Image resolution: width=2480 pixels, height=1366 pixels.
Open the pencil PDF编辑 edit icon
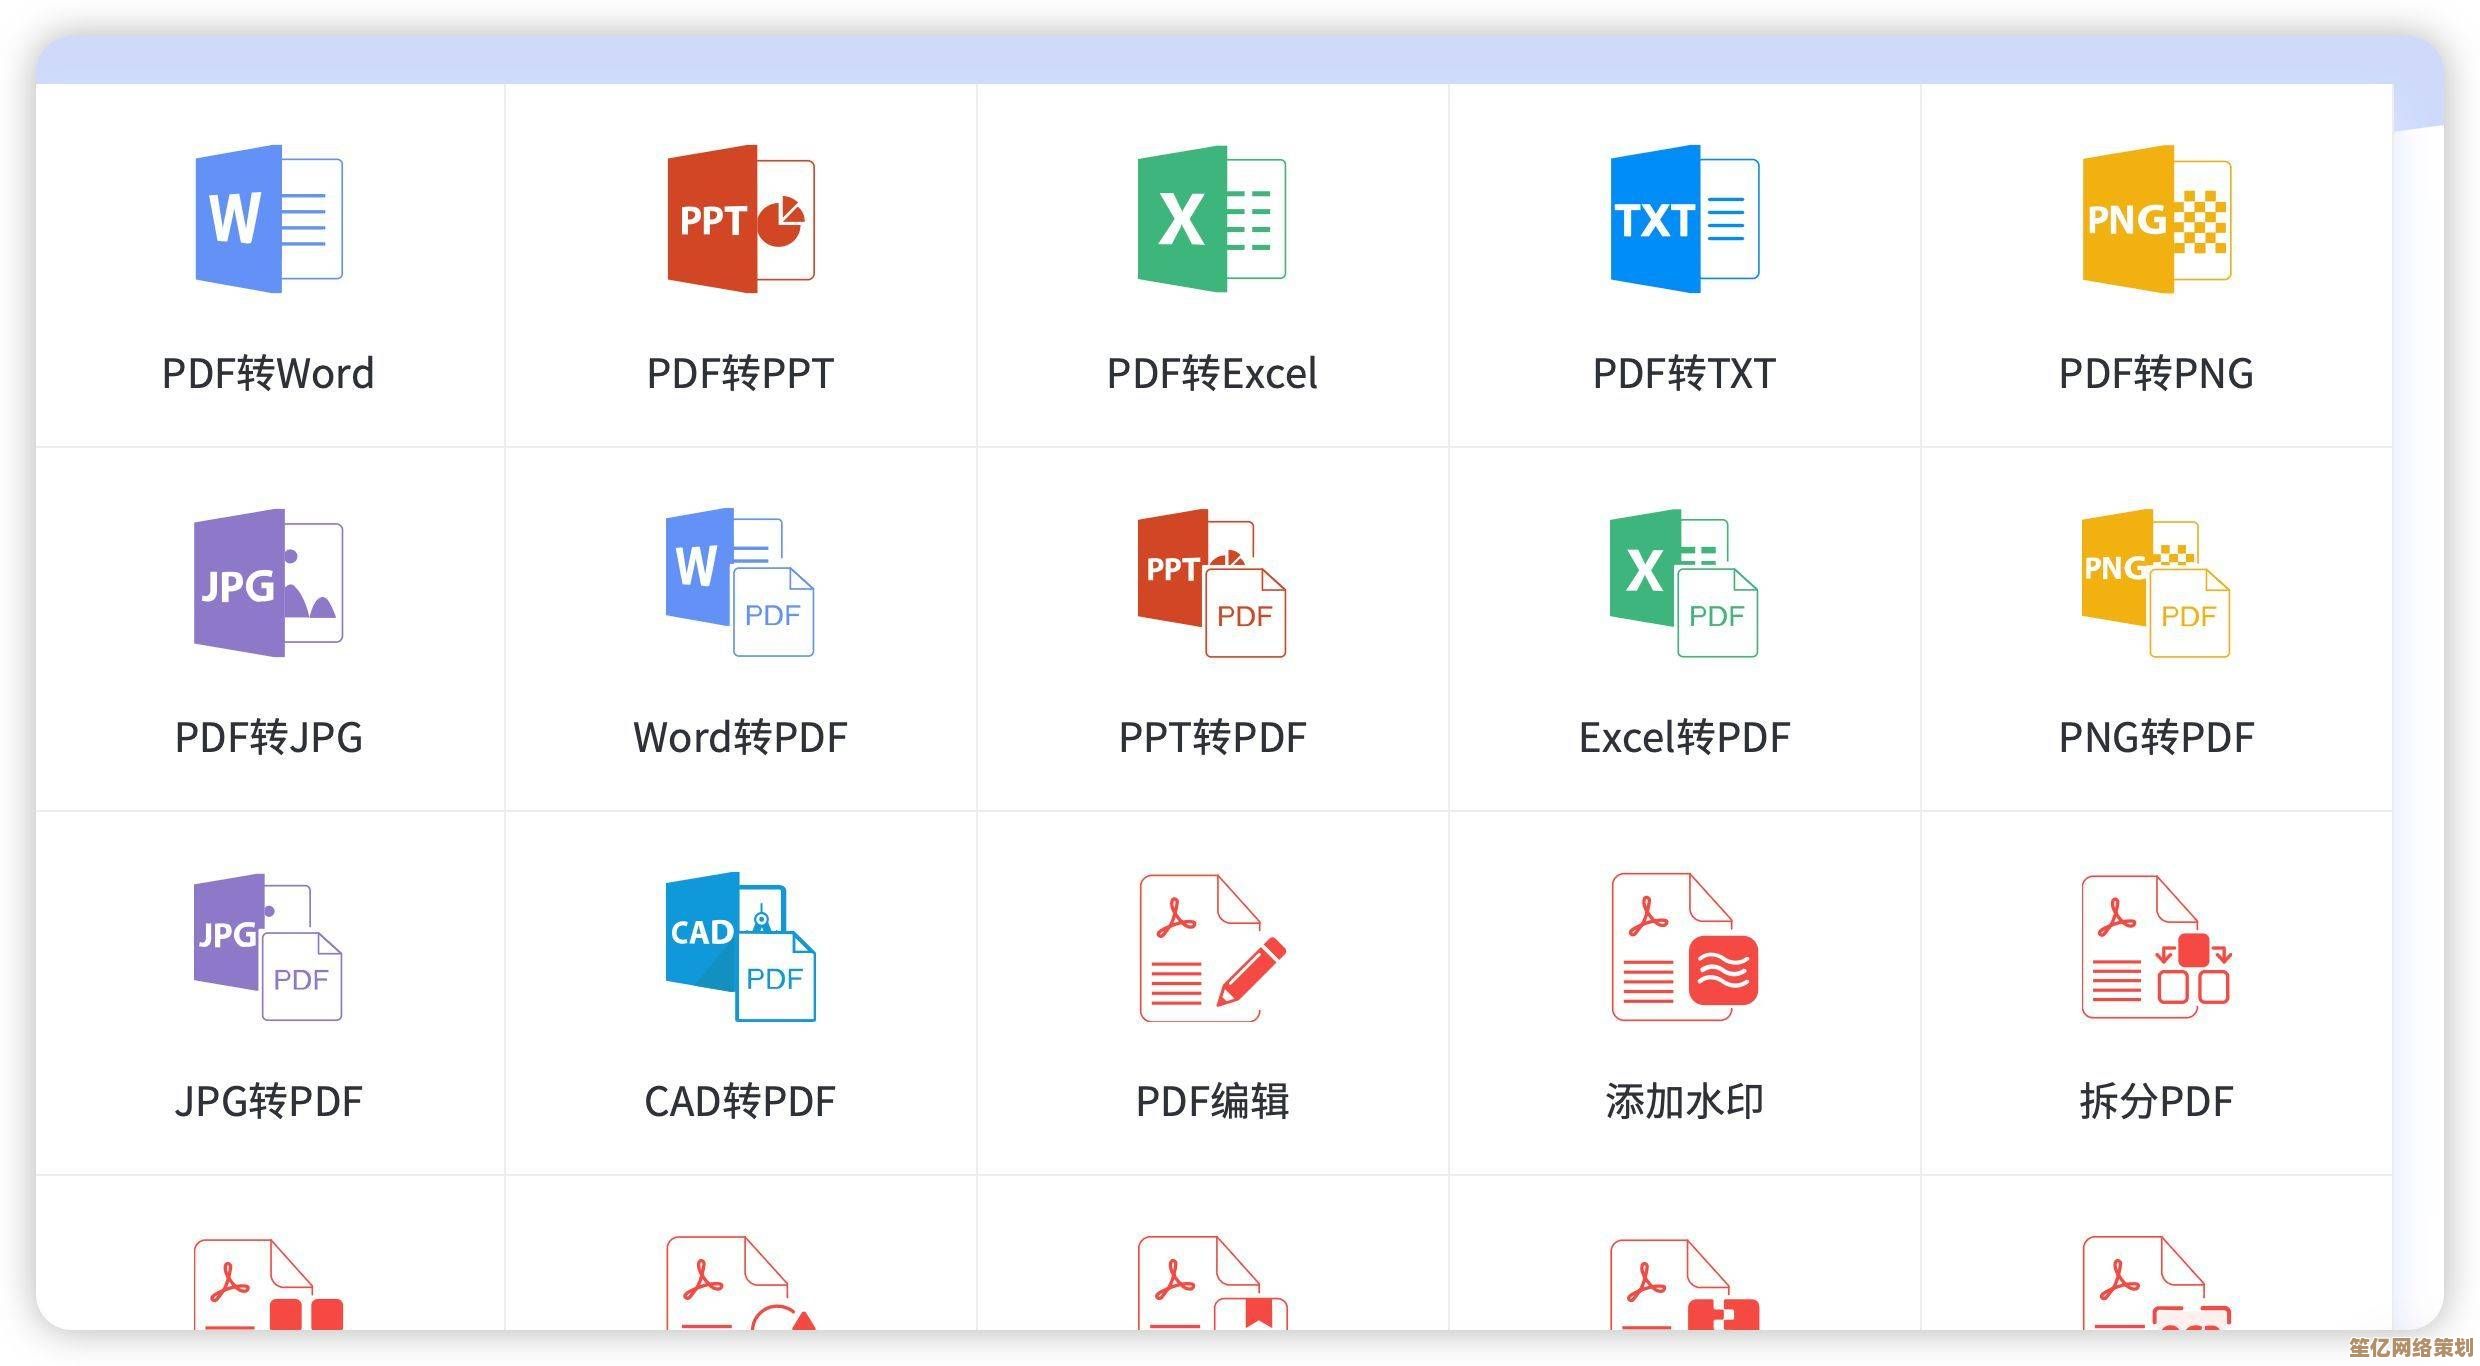tap(1213, 948)
